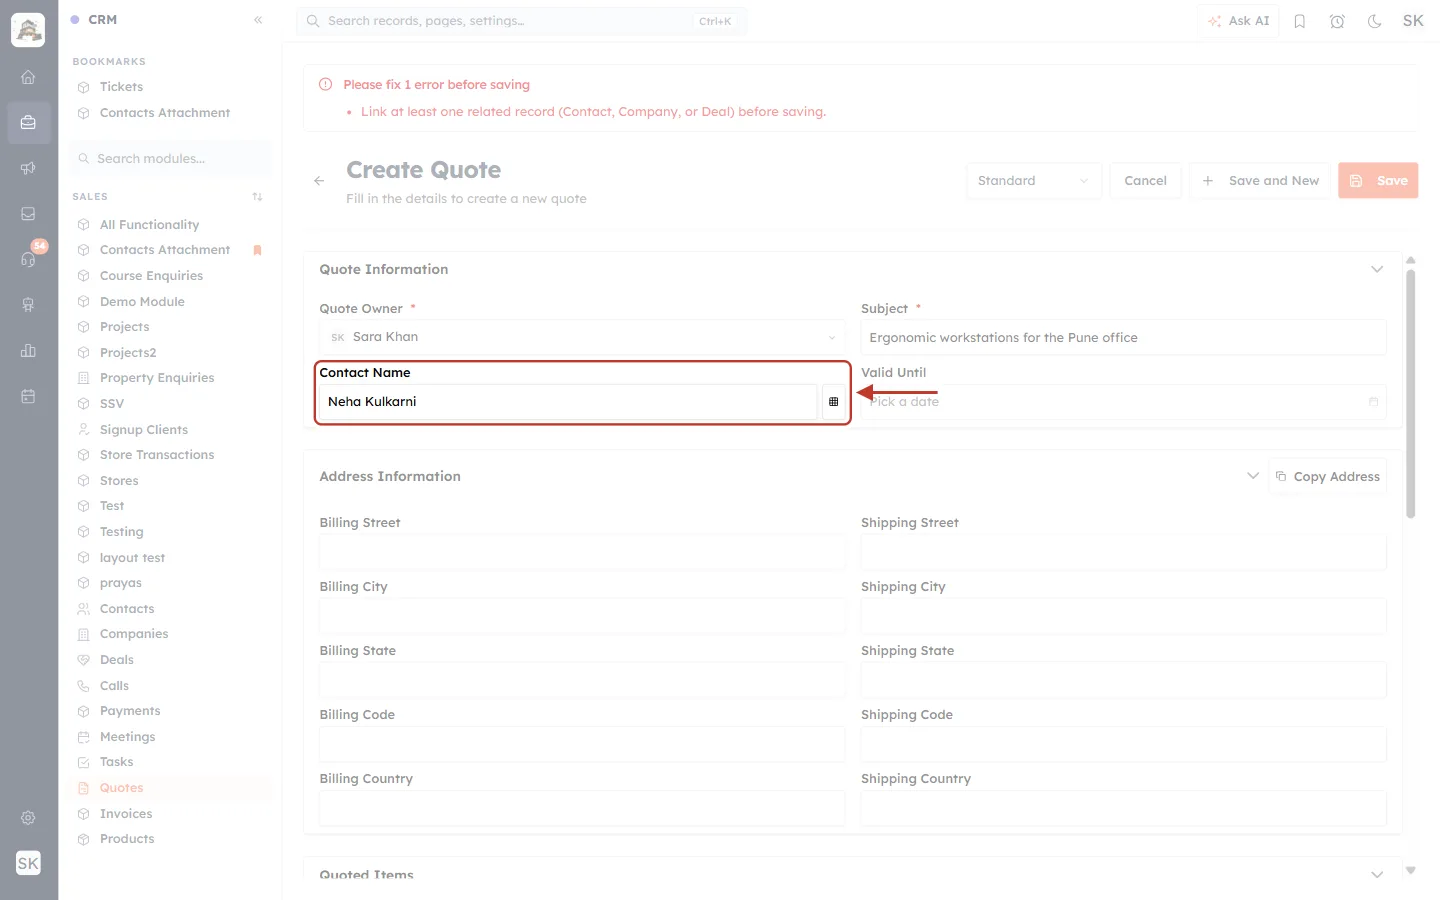Save the quote with the Save button
Image resolution: width=1440 pixels, height=900 pixels.
coord(1378,181)
